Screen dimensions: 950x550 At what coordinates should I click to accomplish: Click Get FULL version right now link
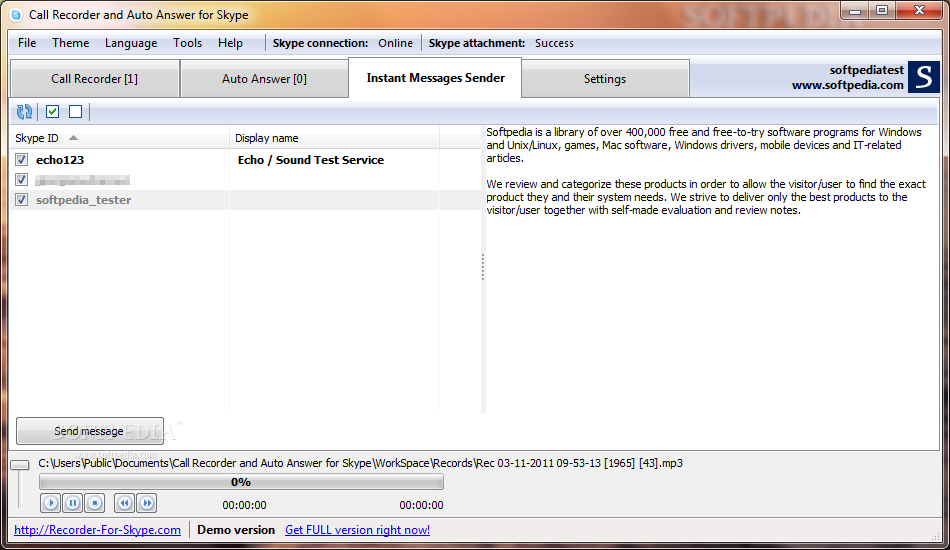click(x=357, y=530)
